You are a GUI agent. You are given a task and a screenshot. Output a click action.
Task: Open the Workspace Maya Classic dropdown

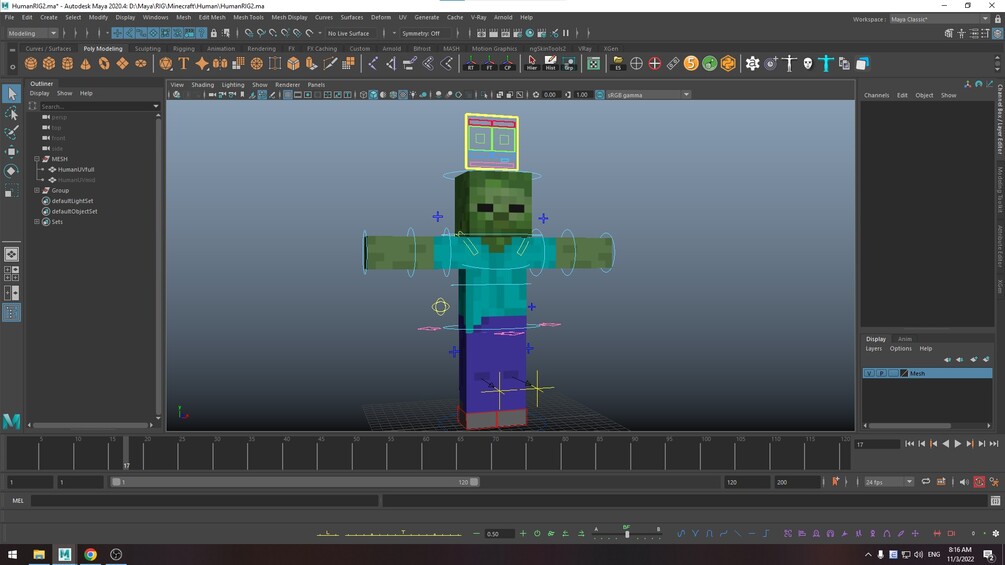940,19
